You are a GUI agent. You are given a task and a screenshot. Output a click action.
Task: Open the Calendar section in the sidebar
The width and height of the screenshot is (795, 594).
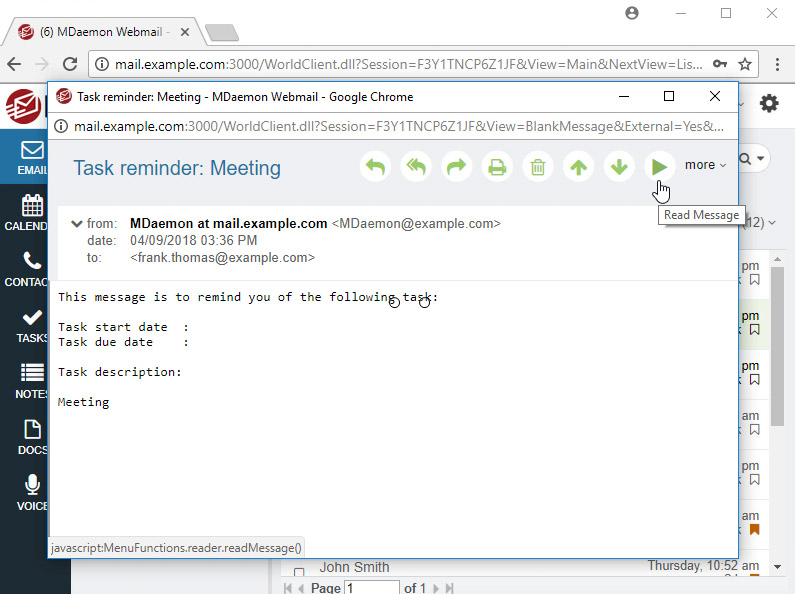click(x=26, y=213)
